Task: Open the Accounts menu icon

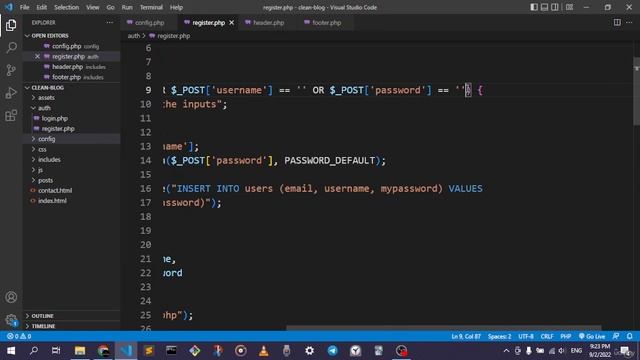Action: point(11,297)
